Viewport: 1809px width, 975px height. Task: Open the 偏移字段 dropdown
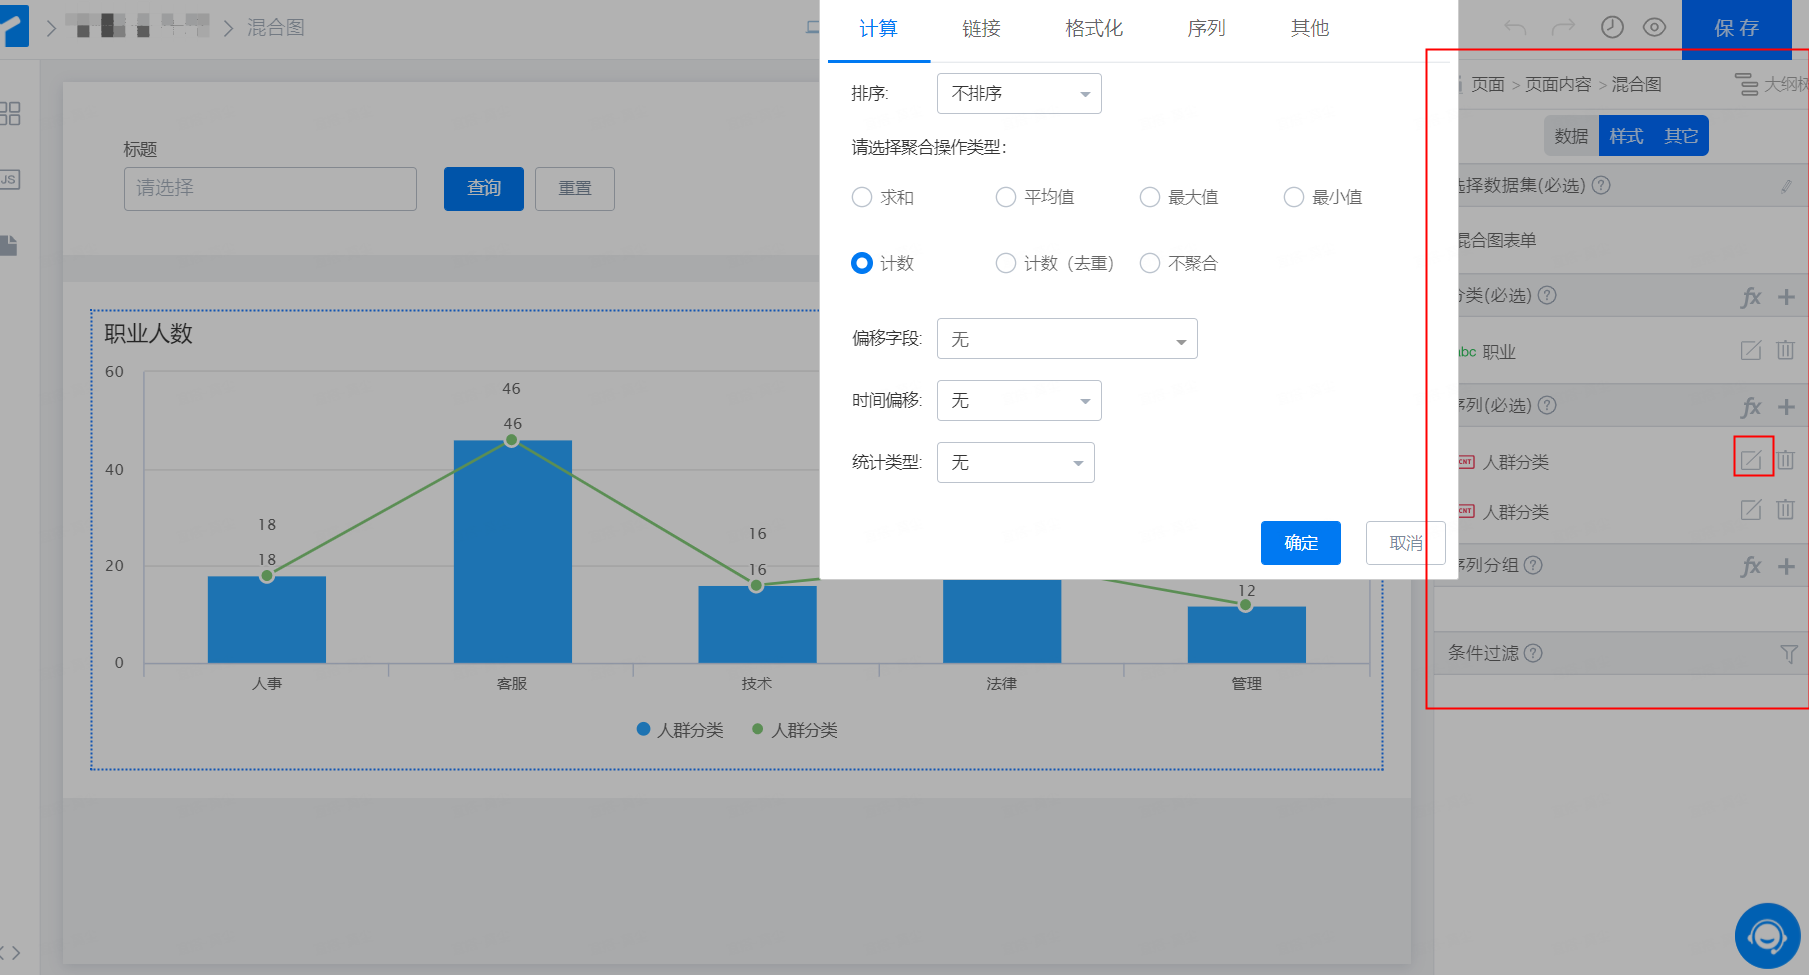coord(1067,339)
